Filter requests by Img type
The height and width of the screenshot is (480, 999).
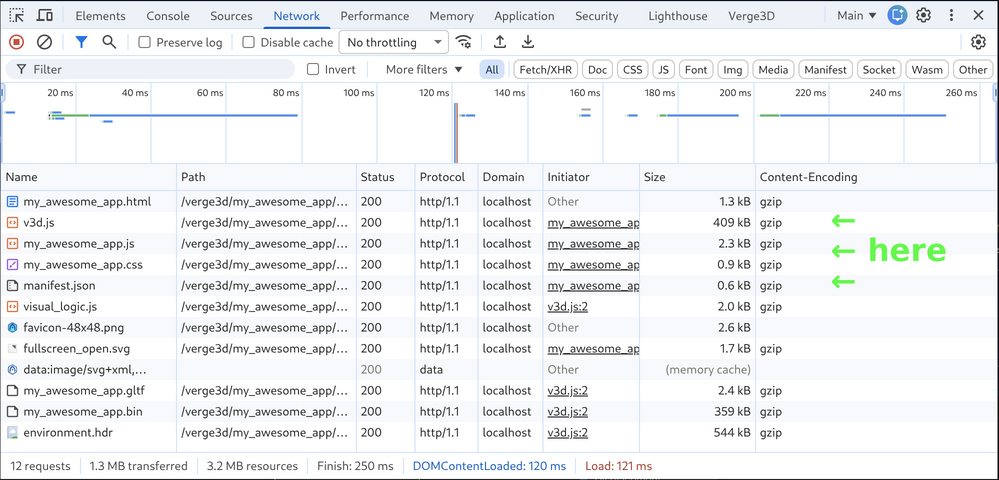[733, 69]
